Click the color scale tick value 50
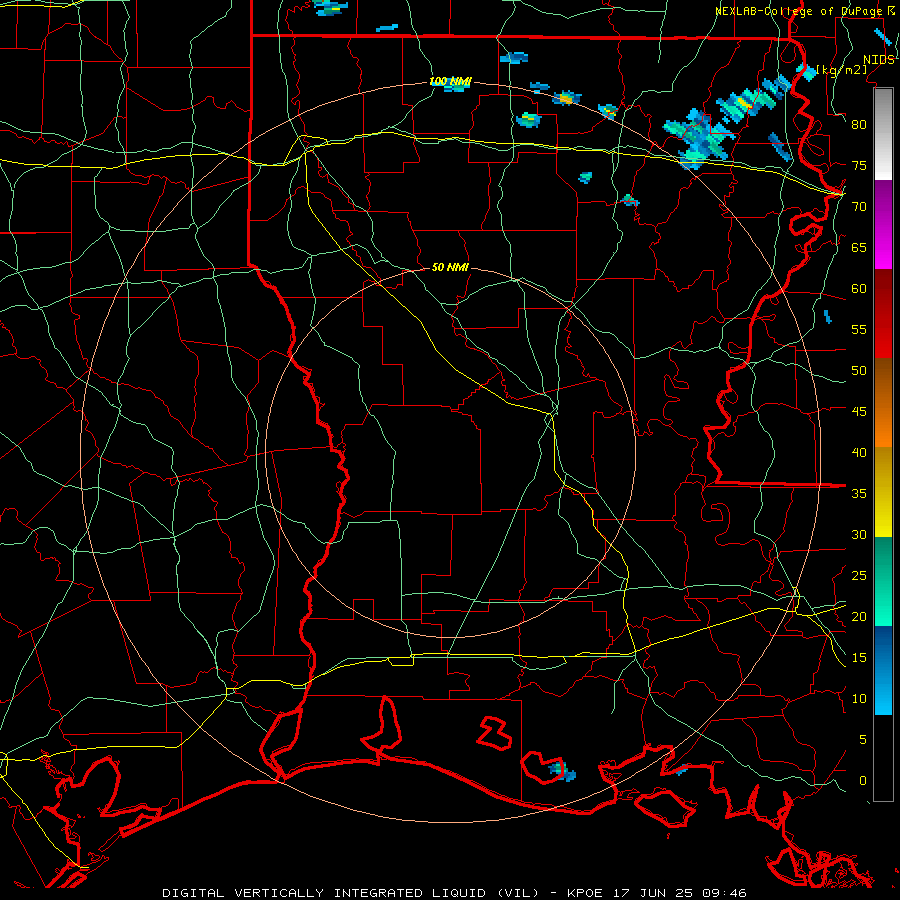The image size is (900, 900). pyautogui.click(x=859, y=371)
